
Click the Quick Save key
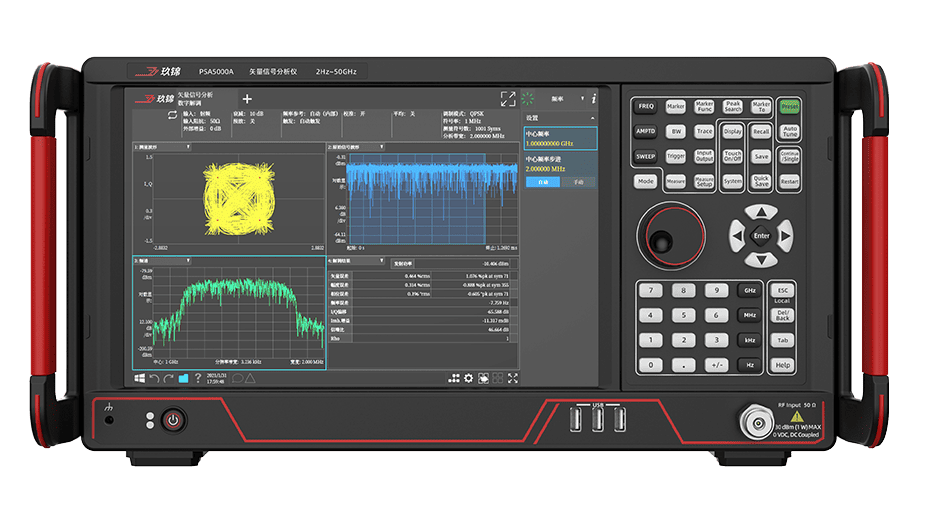(x=761, y=181)
